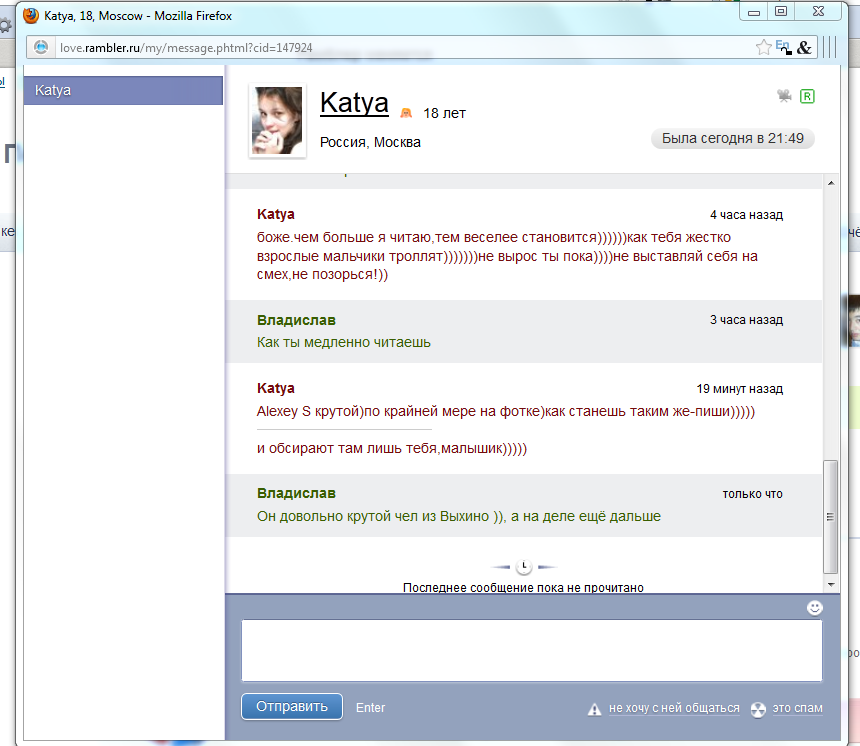The image size is (860, 746).
Task: Click message starting 'Alexey S крутой'
Action: (x=506, y=411)
